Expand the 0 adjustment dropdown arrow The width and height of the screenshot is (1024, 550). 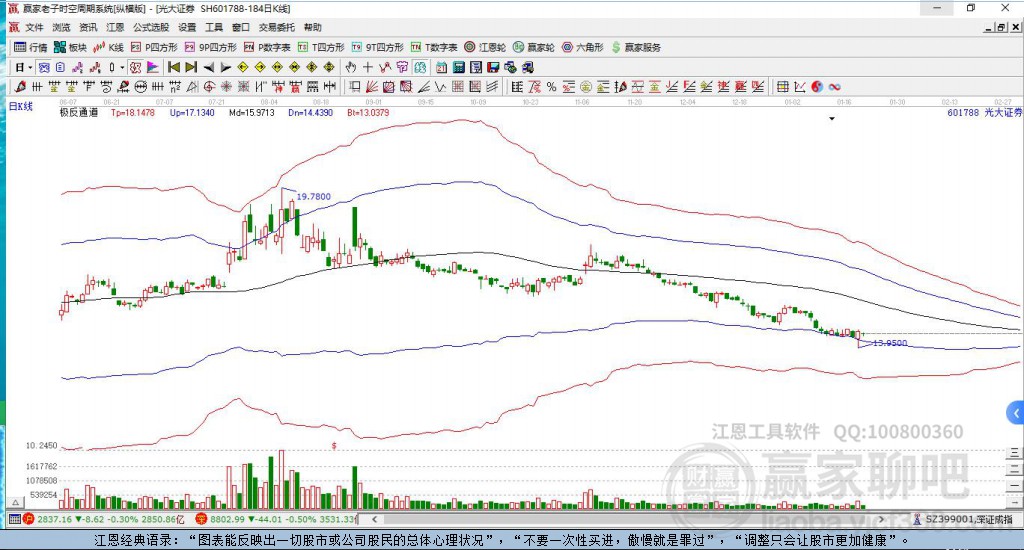tap(121, 67)
